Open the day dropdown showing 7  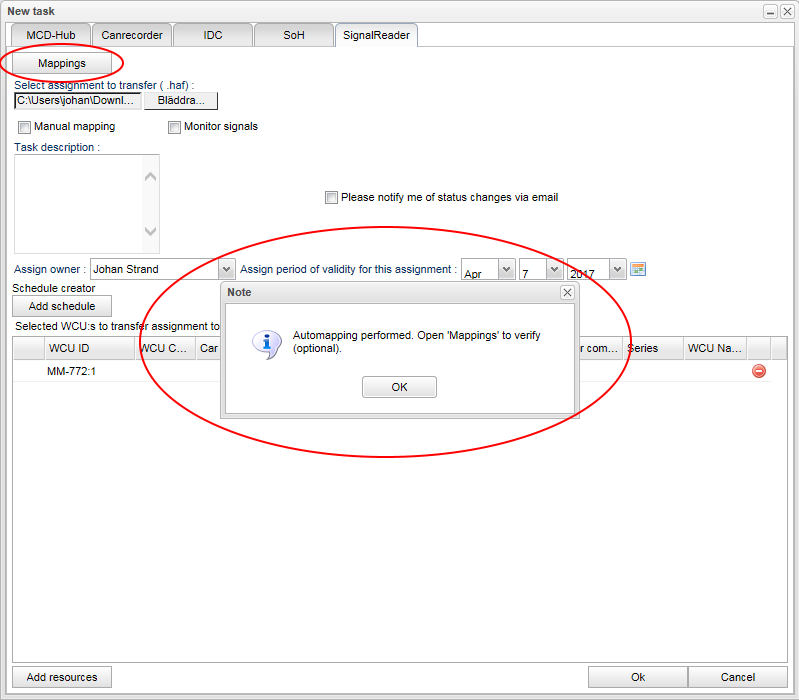pyautogui.click(x=554, y=270)
